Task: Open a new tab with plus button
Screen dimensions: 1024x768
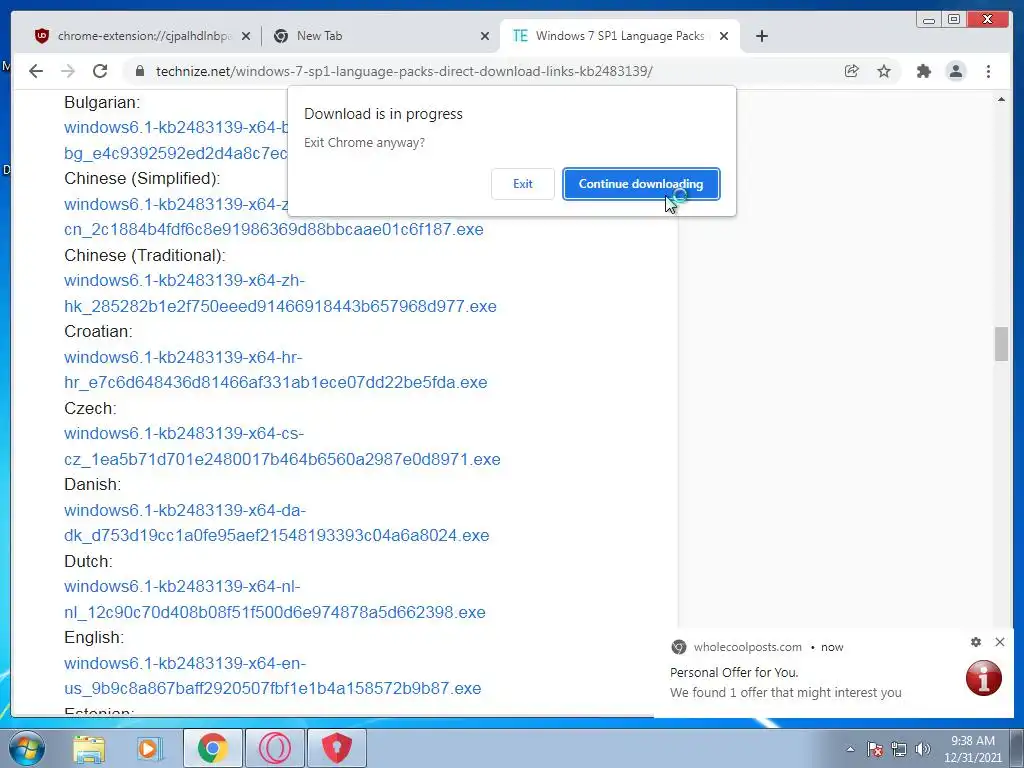Action: (x=761, y=36)
